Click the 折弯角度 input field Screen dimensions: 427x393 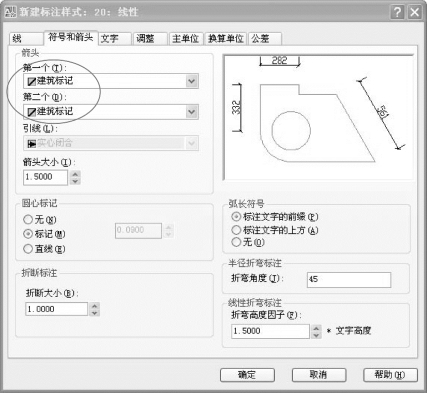point(349,280)
